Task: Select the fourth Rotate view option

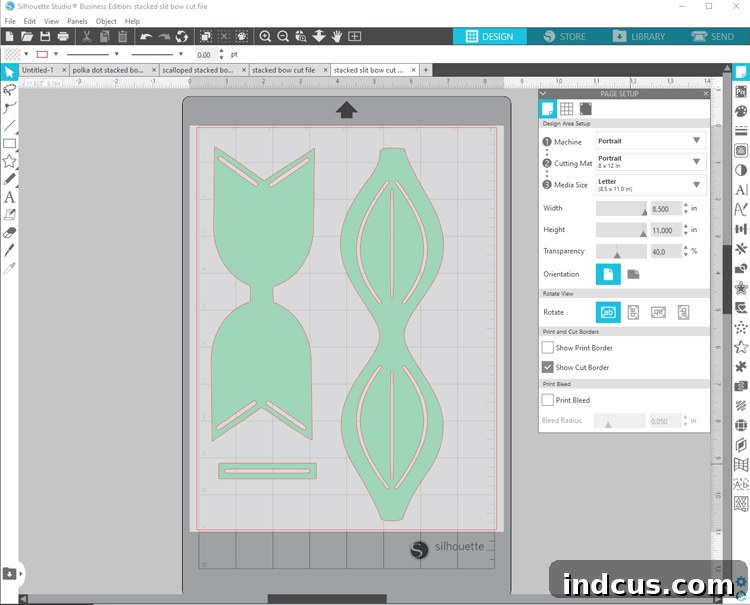Action: coord(684,312)
